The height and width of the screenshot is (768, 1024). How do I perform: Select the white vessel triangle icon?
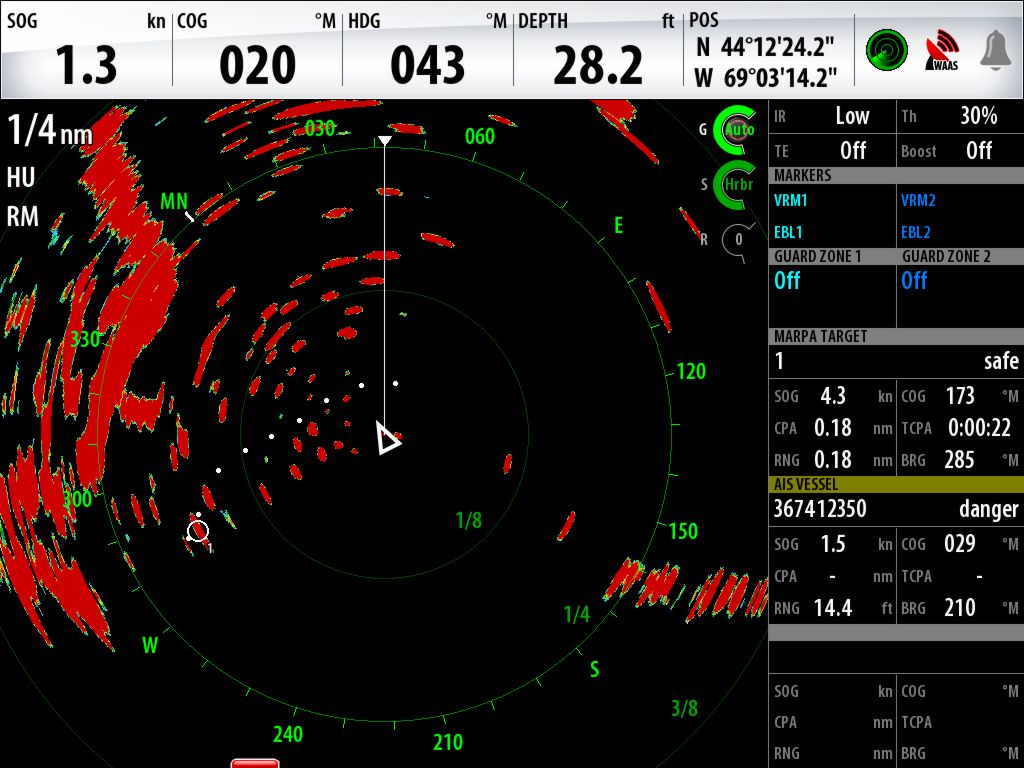[x=389, y=438]
